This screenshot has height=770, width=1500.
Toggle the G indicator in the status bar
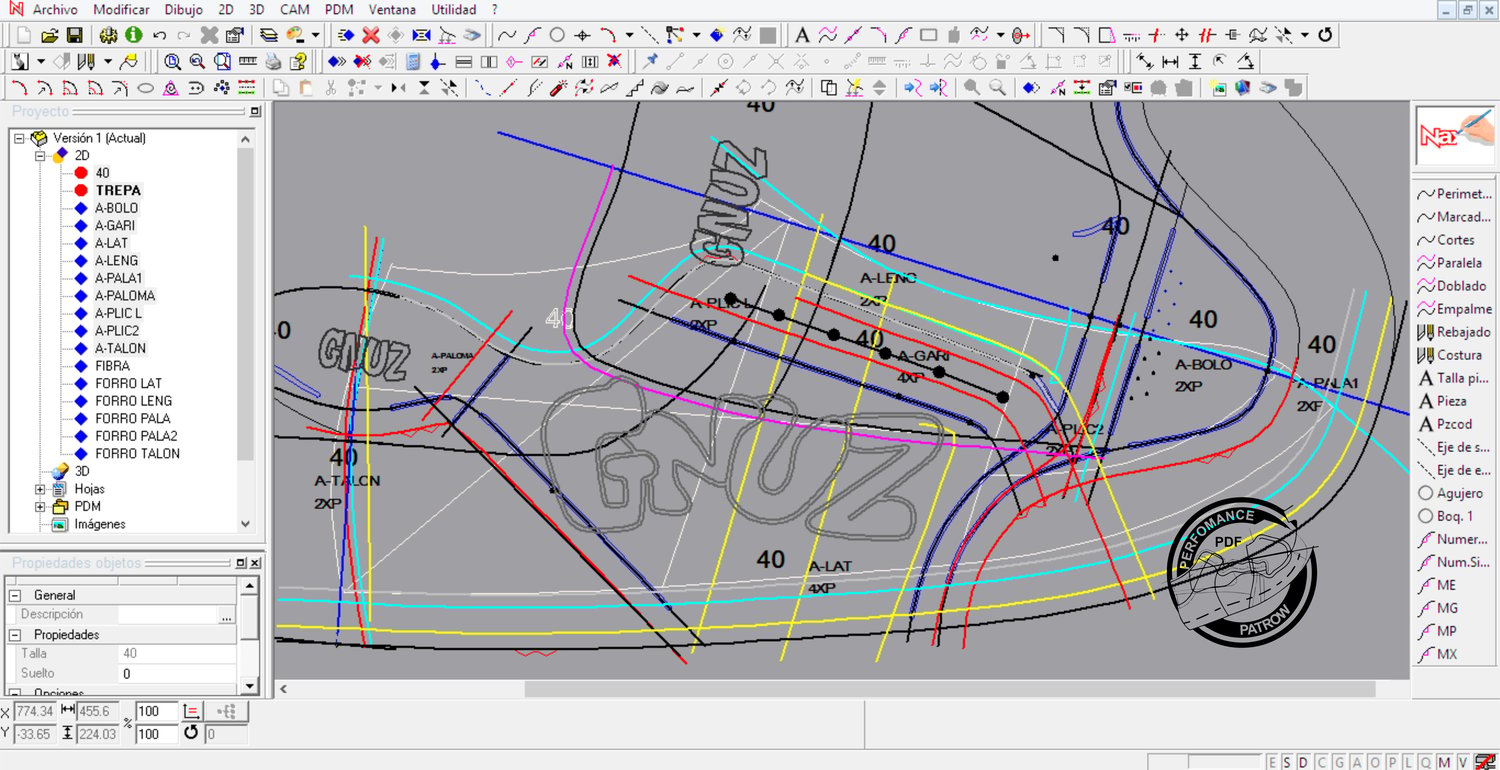coord(1337,762)
